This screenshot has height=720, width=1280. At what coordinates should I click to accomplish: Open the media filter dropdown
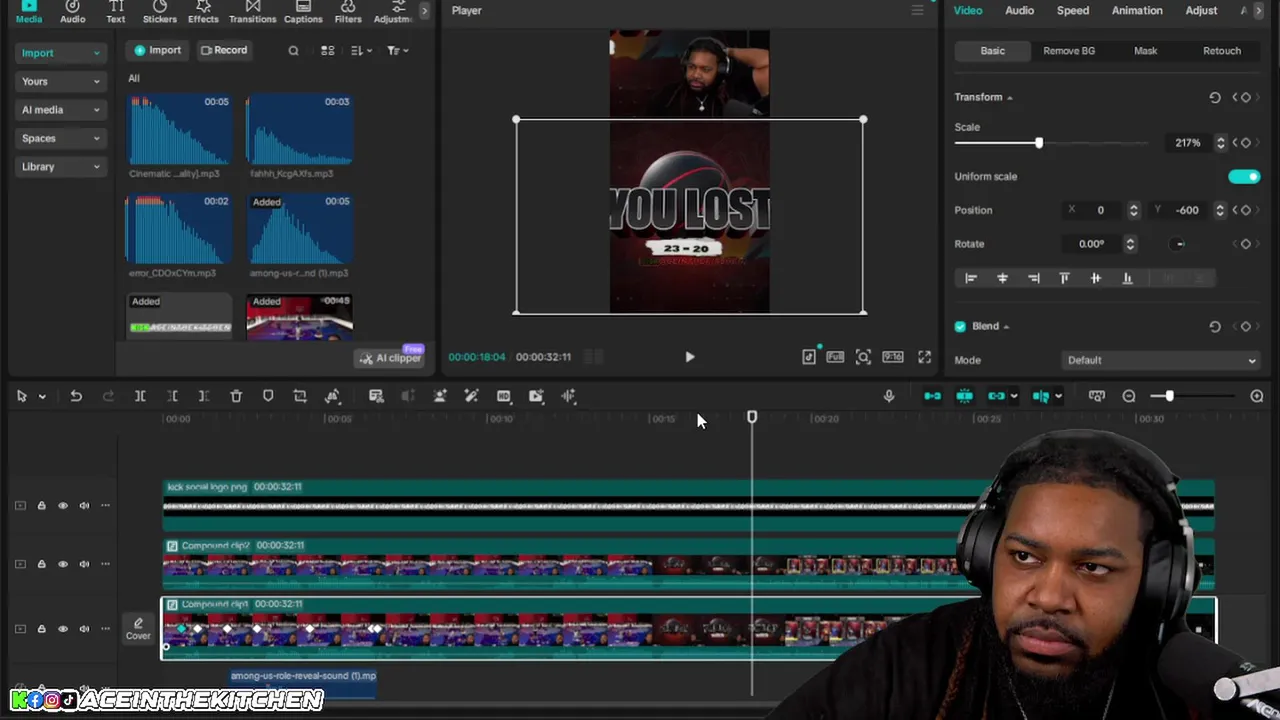click(x=397, y=50)
